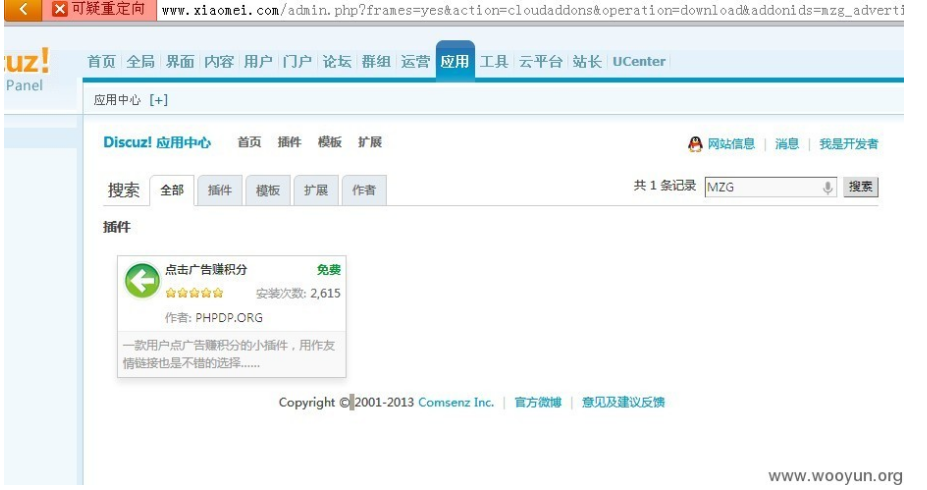Image resolution: width=927 pixels, height=490 pixels.
Task: Open the 点击广告赚积分 plugin title
Action: (x=206, y=270)
